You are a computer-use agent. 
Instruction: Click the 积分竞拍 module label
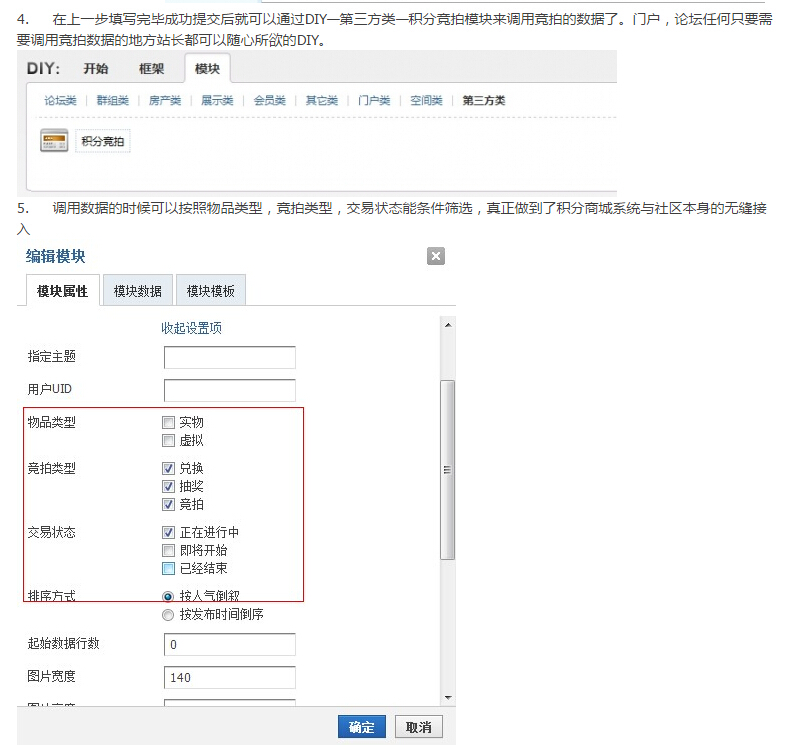tap(103, 141)
